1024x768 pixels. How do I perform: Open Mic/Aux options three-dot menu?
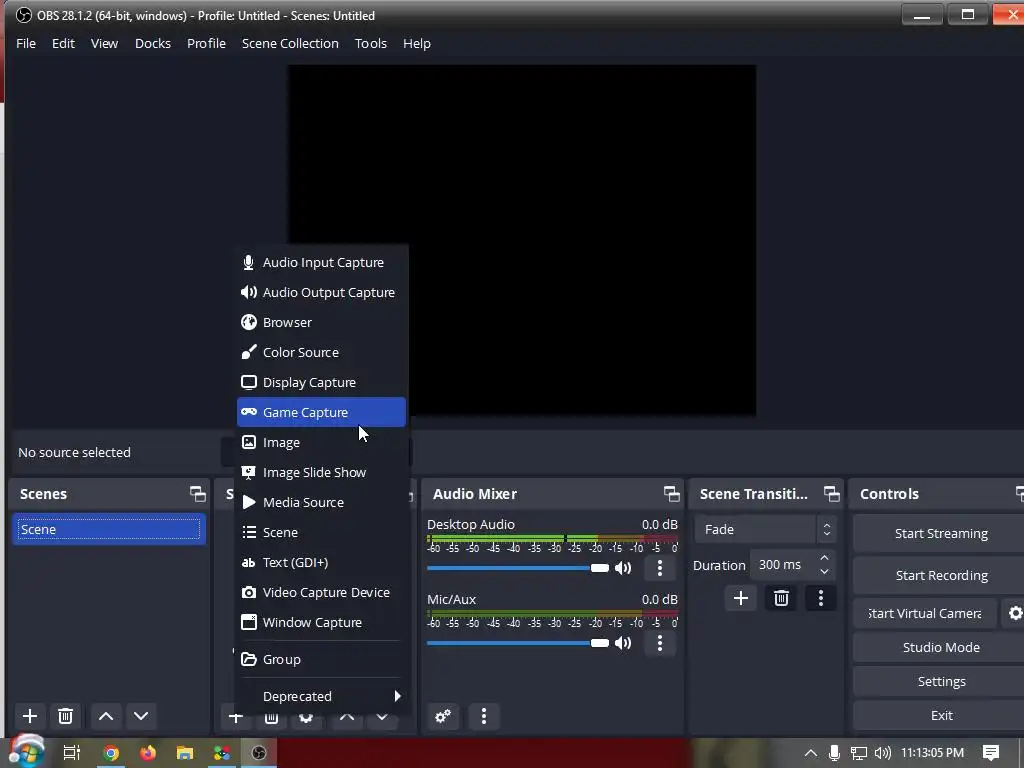point(660,643)
